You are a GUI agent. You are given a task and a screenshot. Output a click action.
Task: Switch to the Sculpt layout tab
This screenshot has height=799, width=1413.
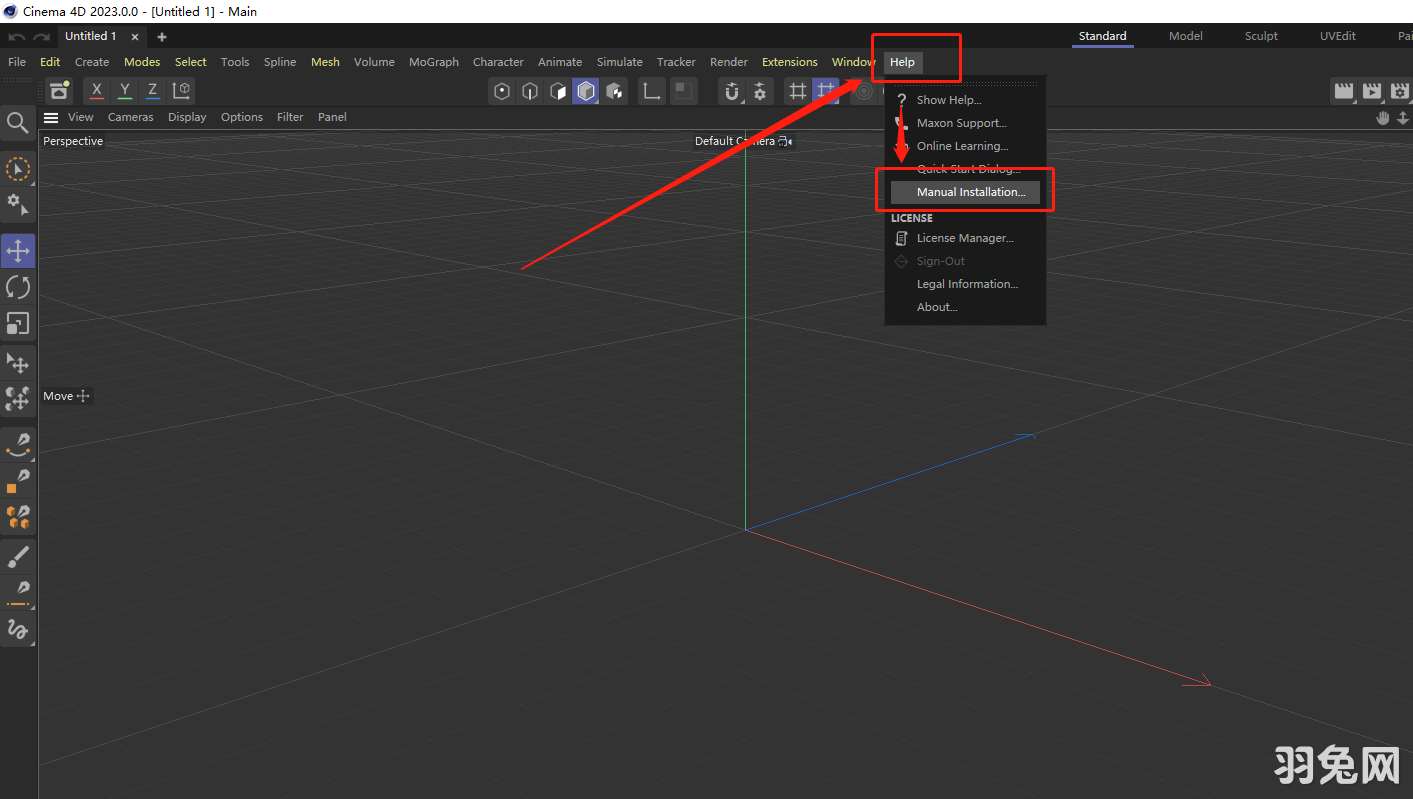point(1260,36)
